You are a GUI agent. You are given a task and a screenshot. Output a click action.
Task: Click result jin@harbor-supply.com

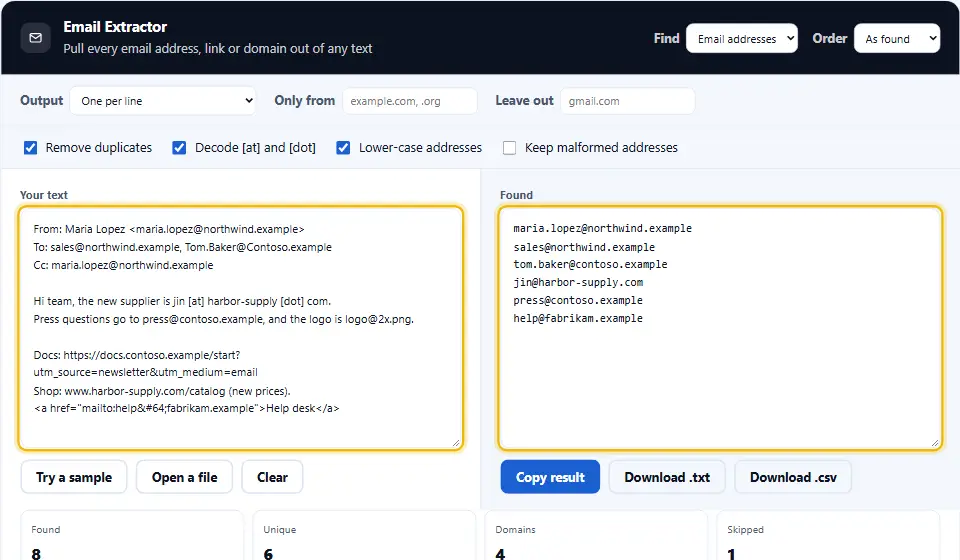578,282
